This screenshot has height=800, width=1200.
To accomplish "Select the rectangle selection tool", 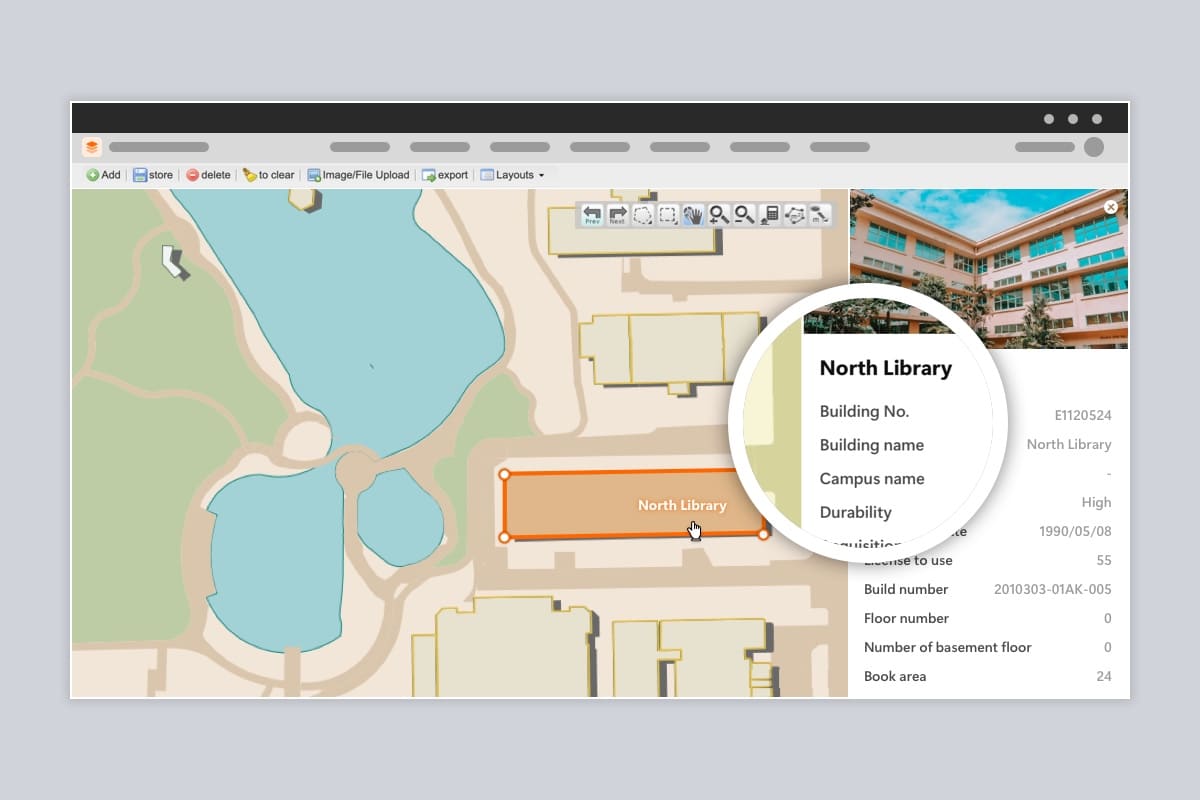I will [668, 215].
